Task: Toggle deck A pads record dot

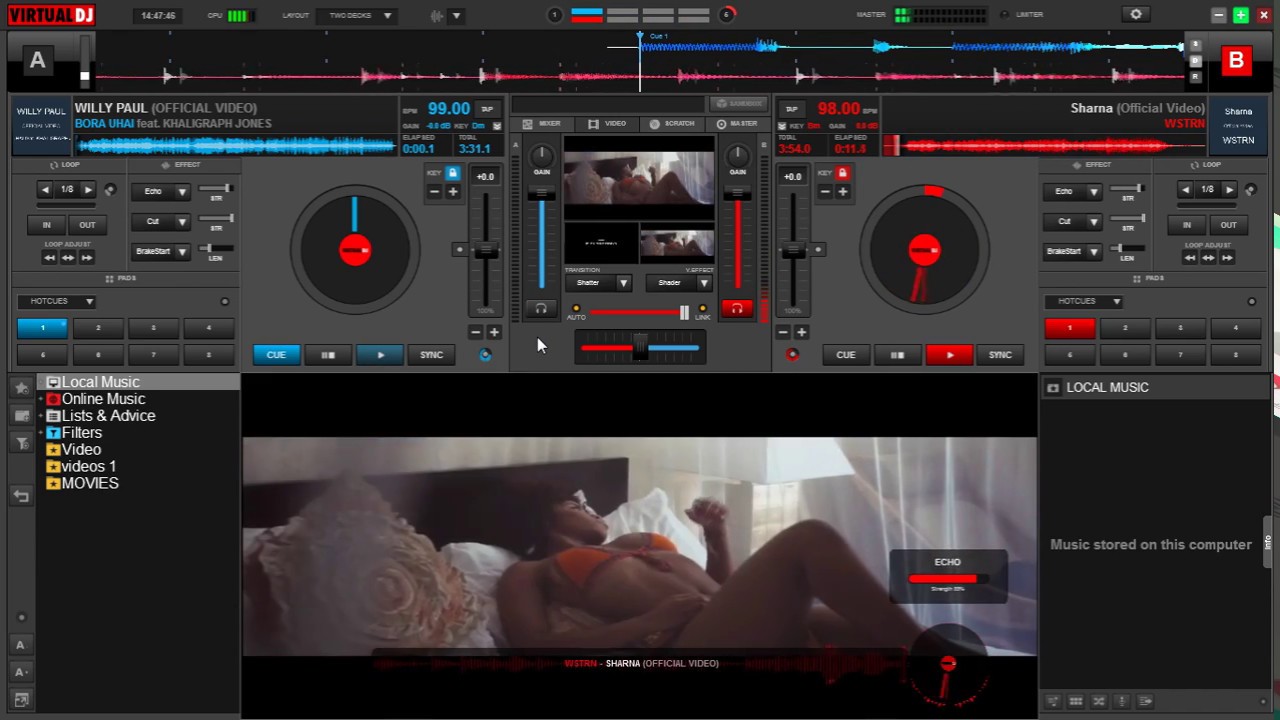Action: click(225, 301)
